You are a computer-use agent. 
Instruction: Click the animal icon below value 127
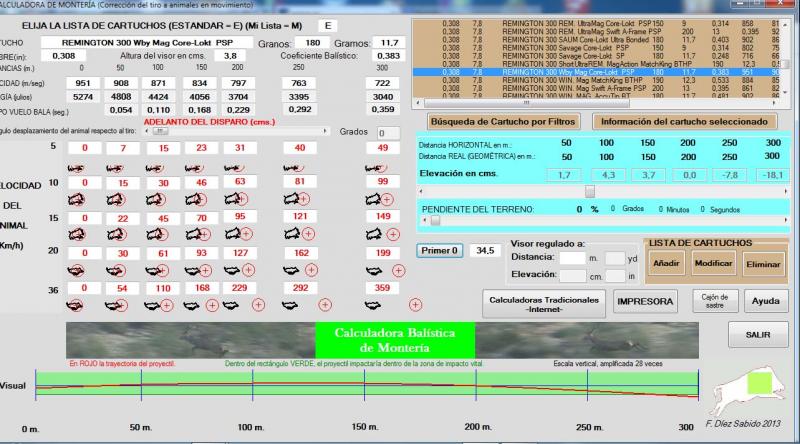click(x=228, y=270)
